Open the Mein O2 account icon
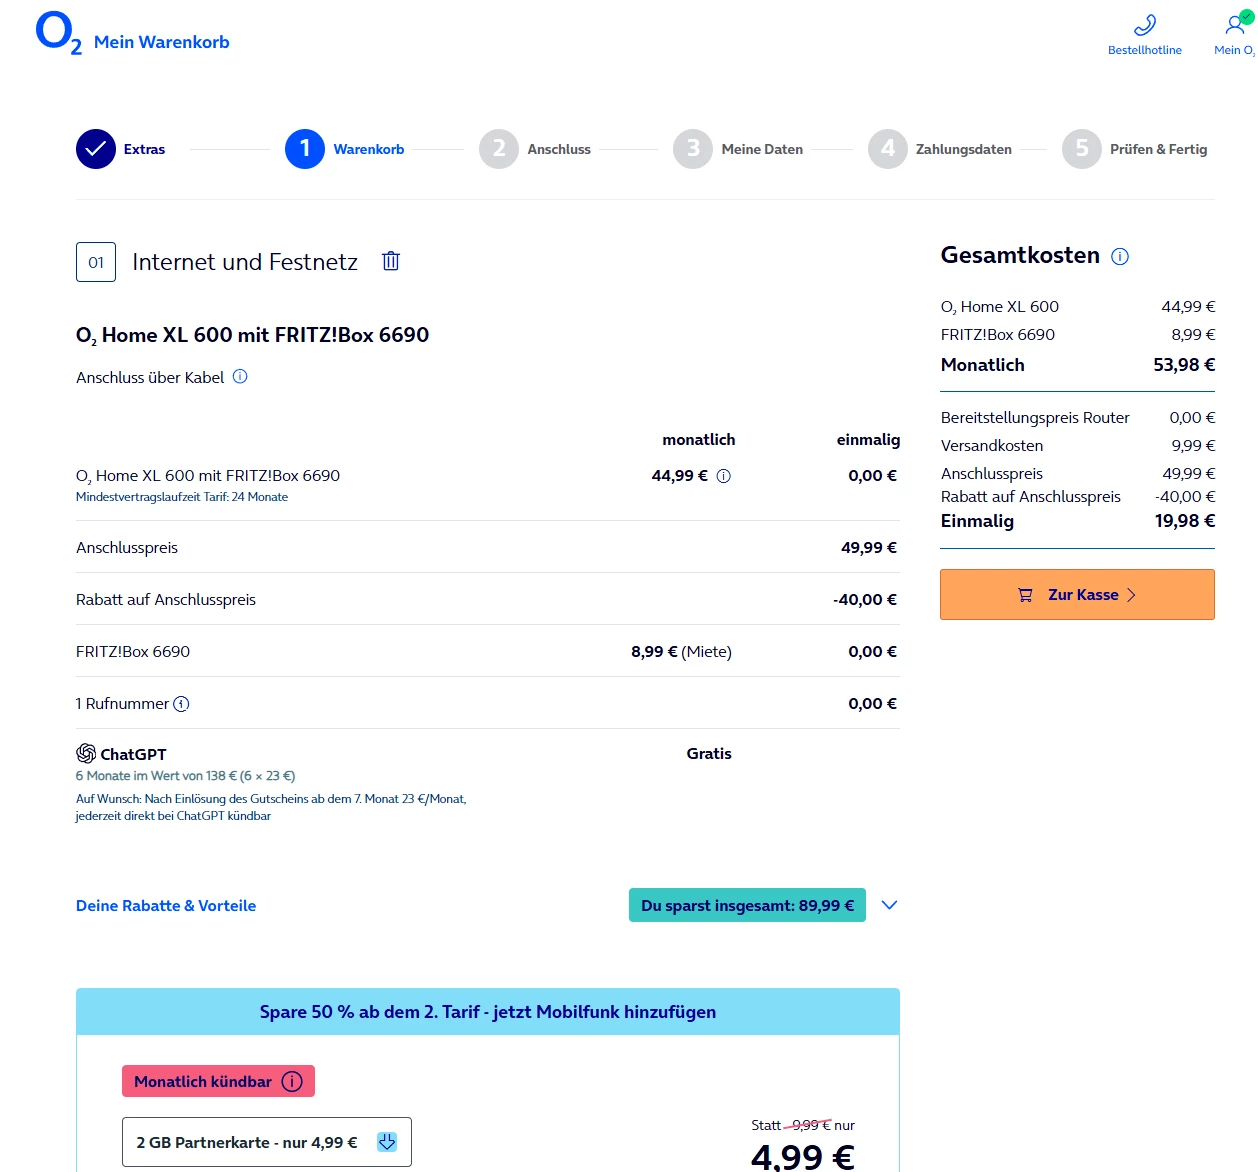The height and width of the screenshot is (1172, 1258). pos(1236,25)
